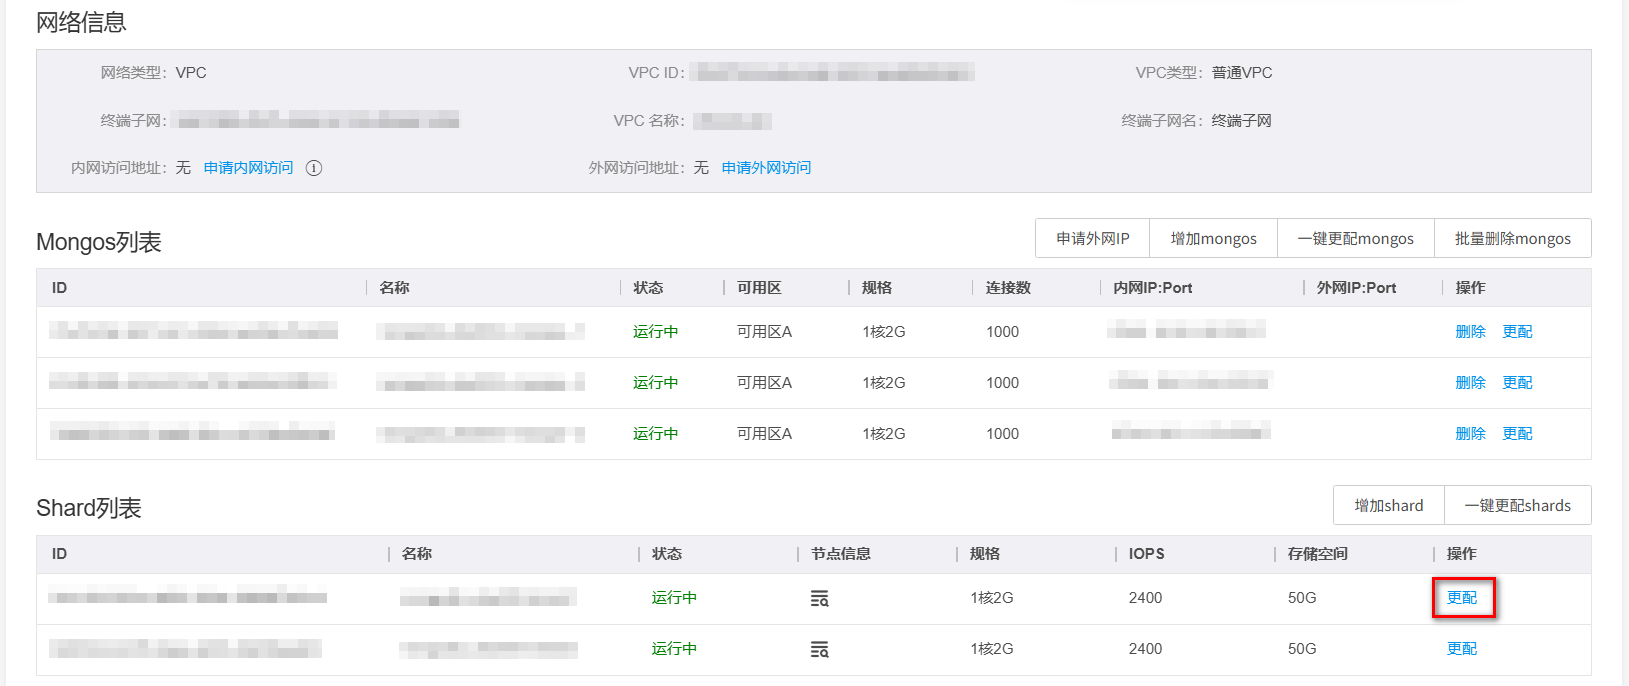Open node info icon for second shard
Screen dimensions: 1629x686
(x=819, y=650)
